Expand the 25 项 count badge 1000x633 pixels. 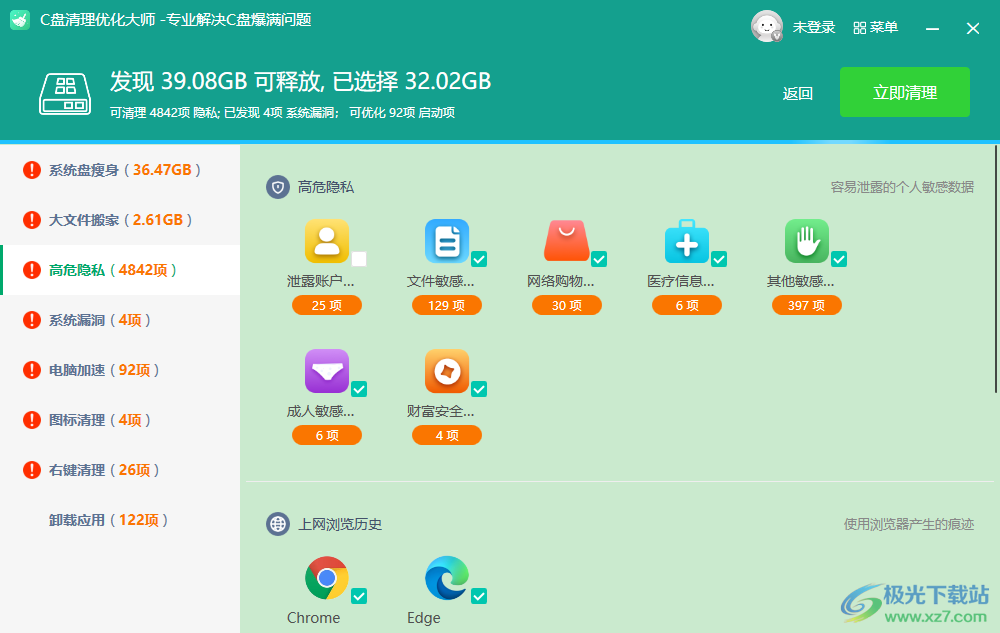pos(326,305)
